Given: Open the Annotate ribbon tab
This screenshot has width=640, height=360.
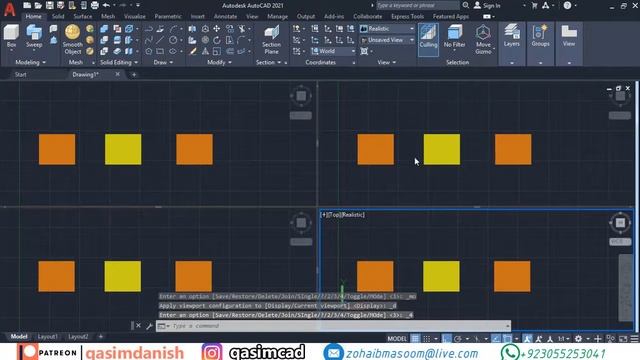Looking at the screenshot, I should [x=225, y=16].
